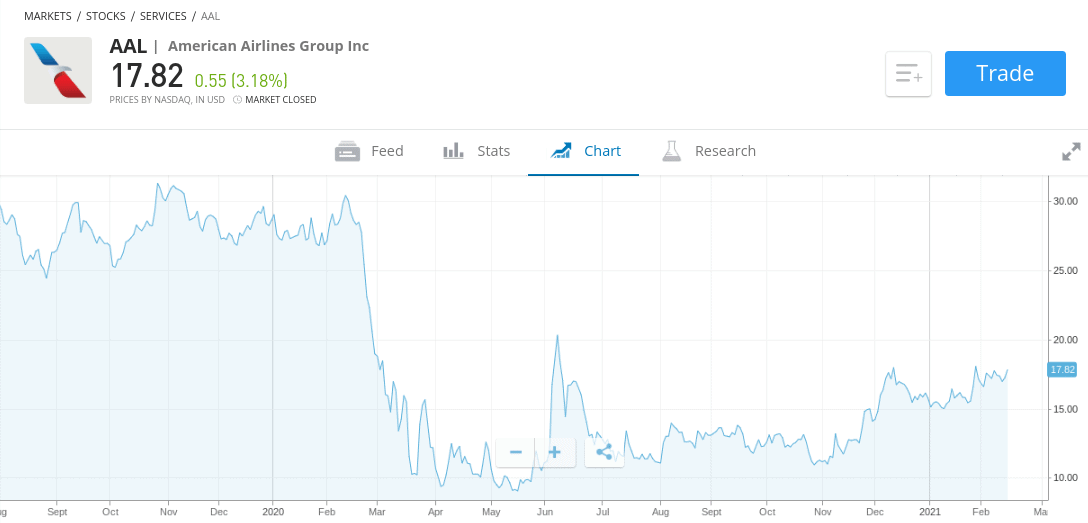Go to MARKETS breadcrumb link
This screenshot has height=523, width=1088.
48,16
